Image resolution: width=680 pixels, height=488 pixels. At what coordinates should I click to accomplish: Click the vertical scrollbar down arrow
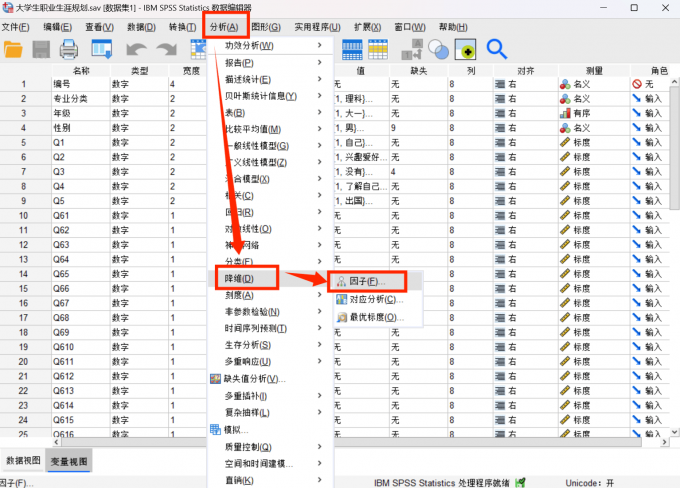pos(674,432)
